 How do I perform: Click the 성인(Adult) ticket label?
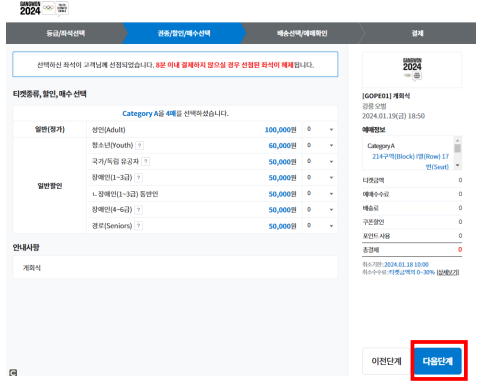pos(109,130)
